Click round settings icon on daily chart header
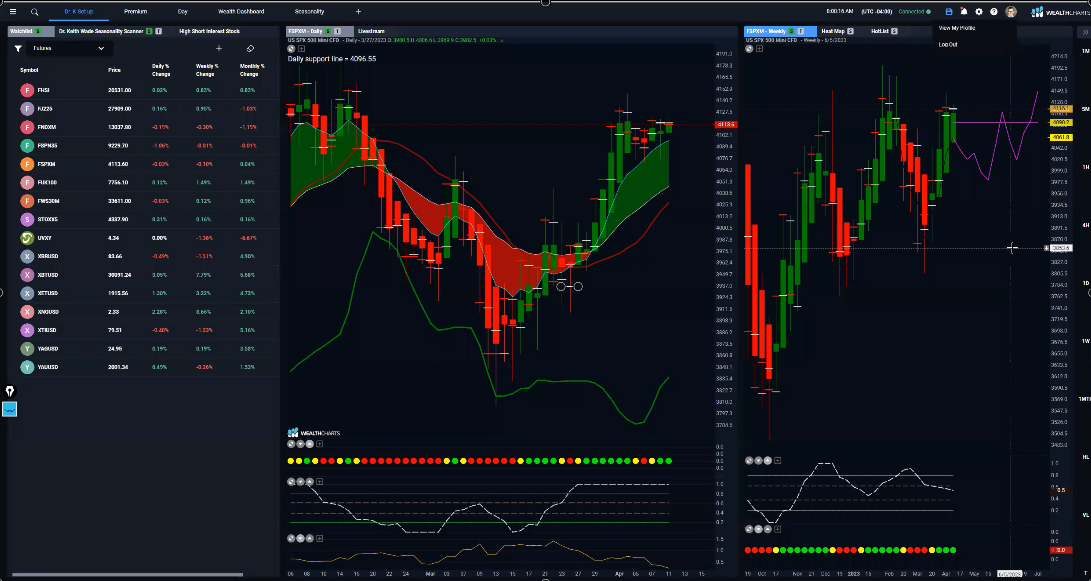The image size is (1091, 581). tap(292, 49)
